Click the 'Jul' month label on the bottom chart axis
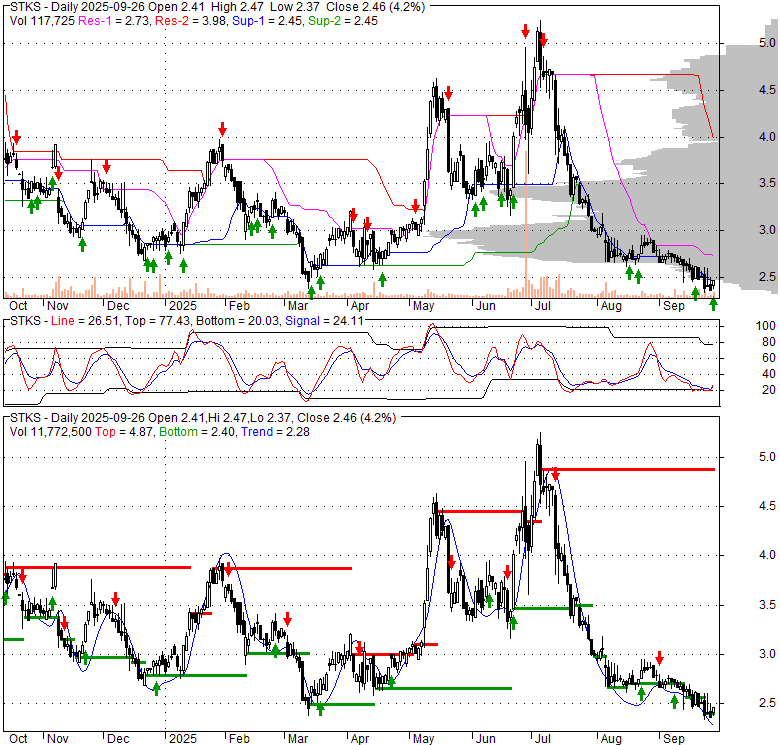The image size is (780, 745). [x=543, y=739]
